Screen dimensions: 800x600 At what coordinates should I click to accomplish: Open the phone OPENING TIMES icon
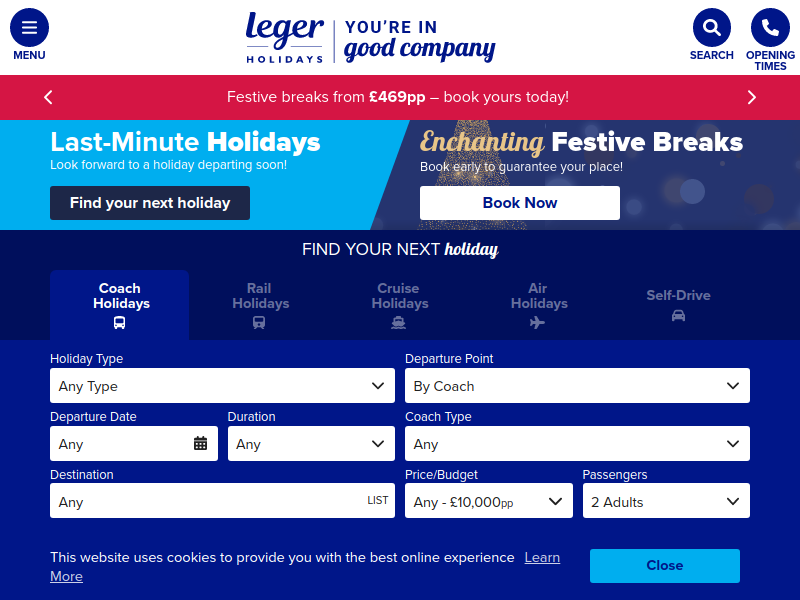point(770,28)
